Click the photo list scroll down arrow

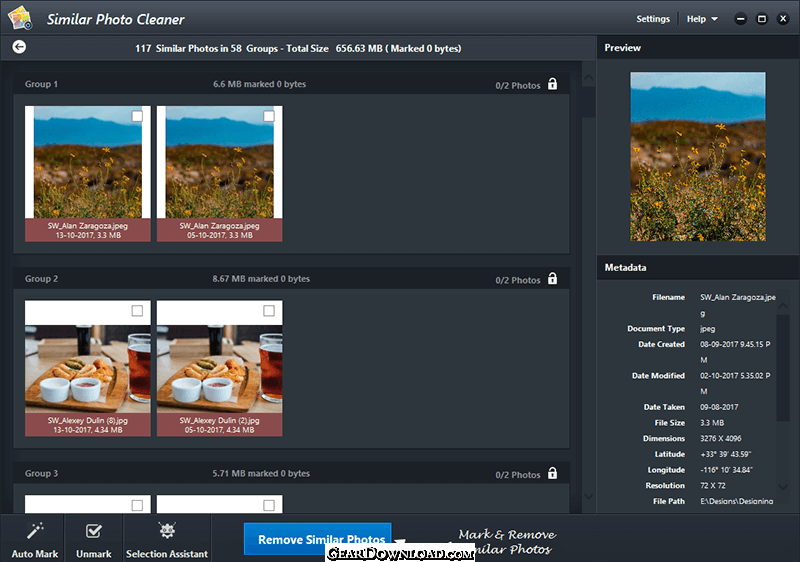[x=588, y=496]
